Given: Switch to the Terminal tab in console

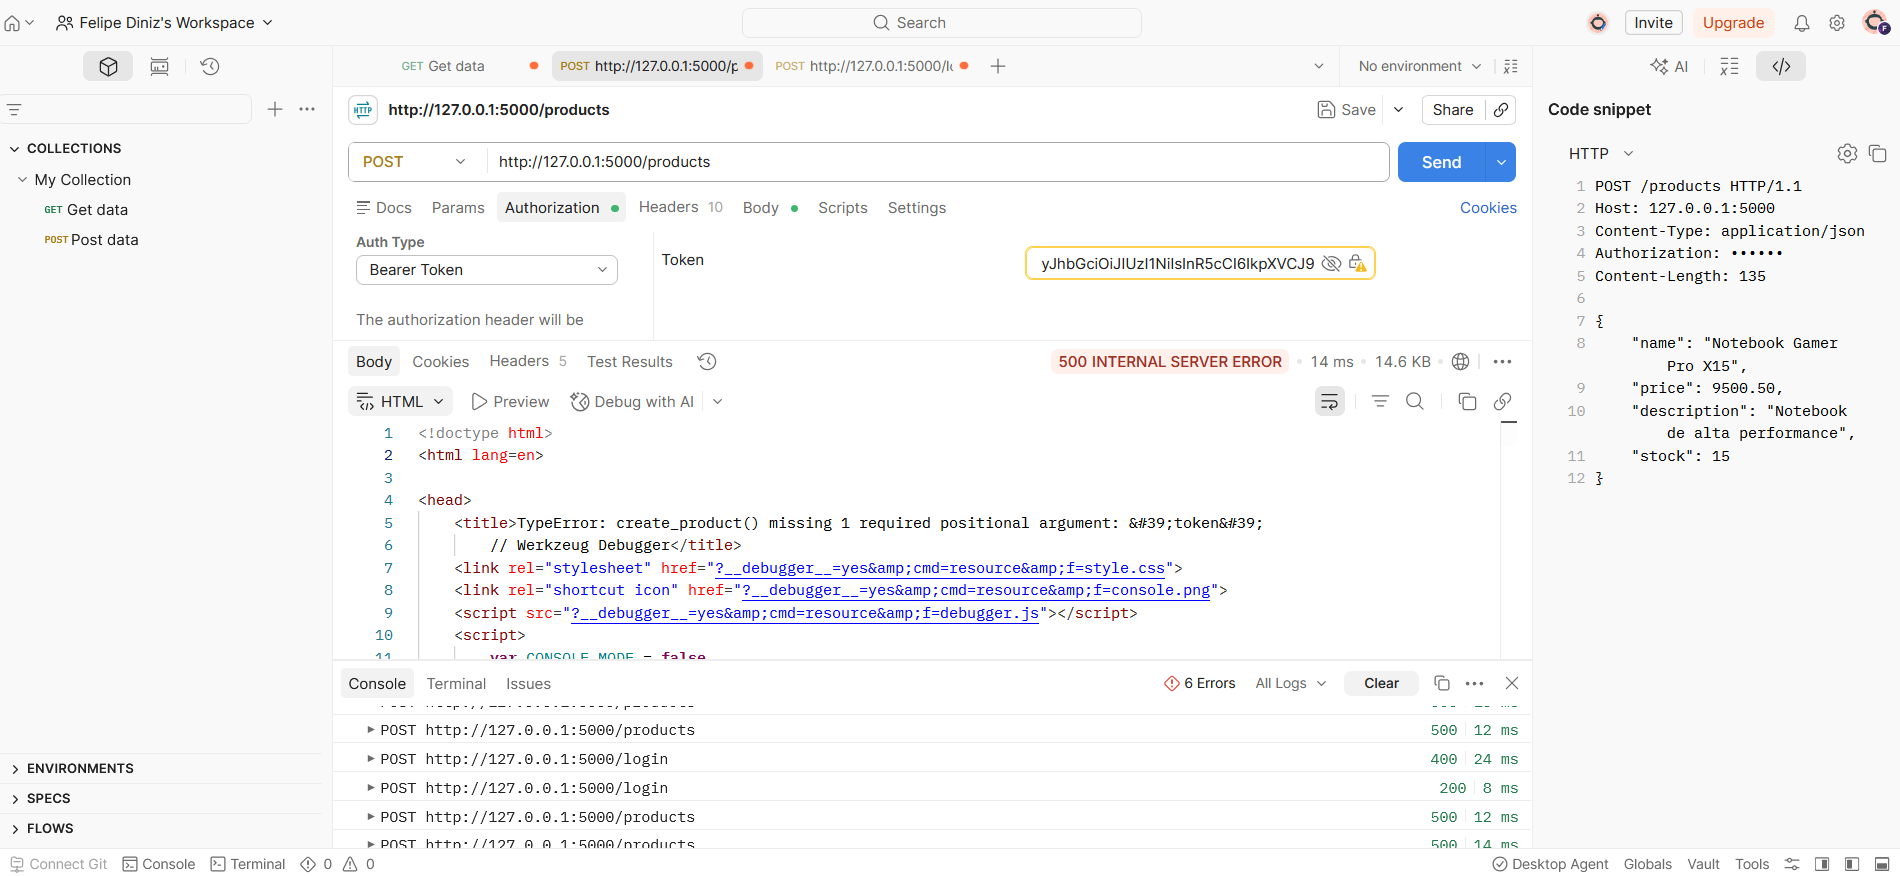Looking at the screenshot, I should point(456,684).
